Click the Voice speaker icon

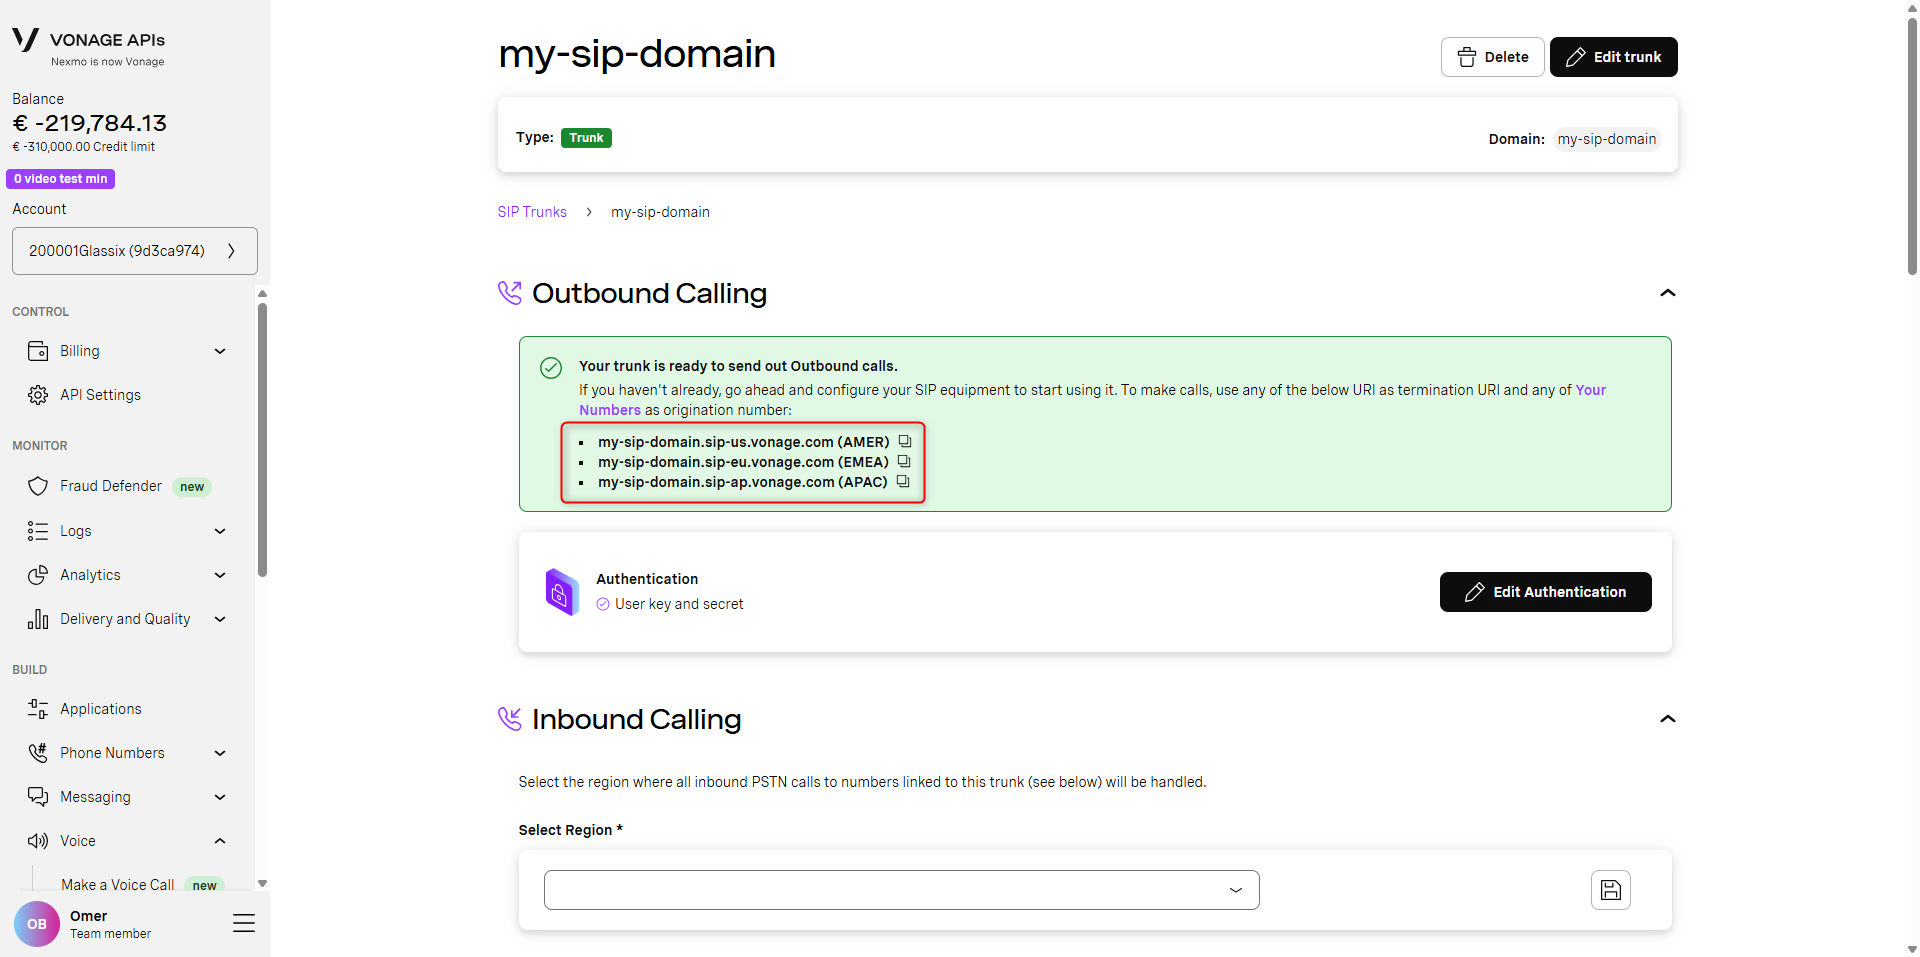(x=38, y=841)
